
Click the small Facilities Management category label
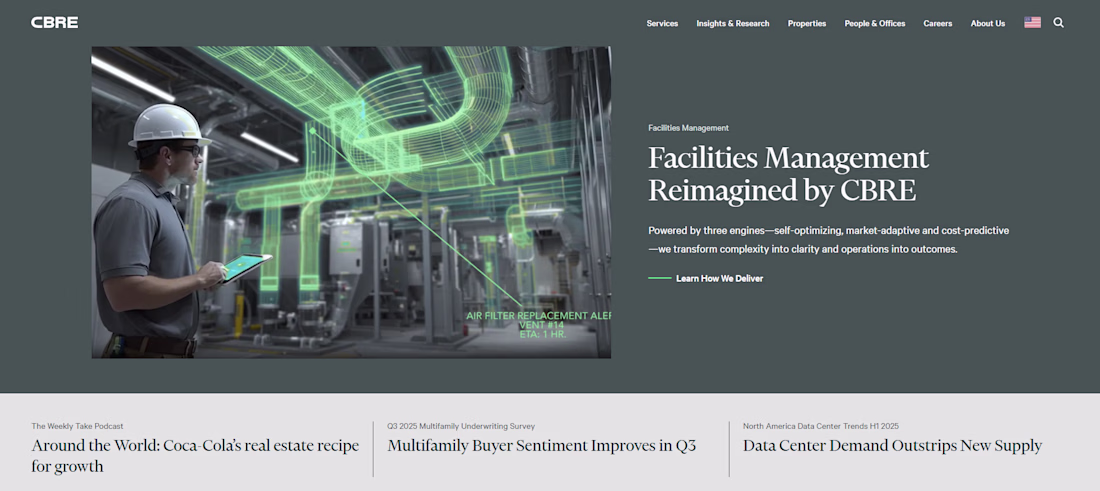tap(688, 128)
